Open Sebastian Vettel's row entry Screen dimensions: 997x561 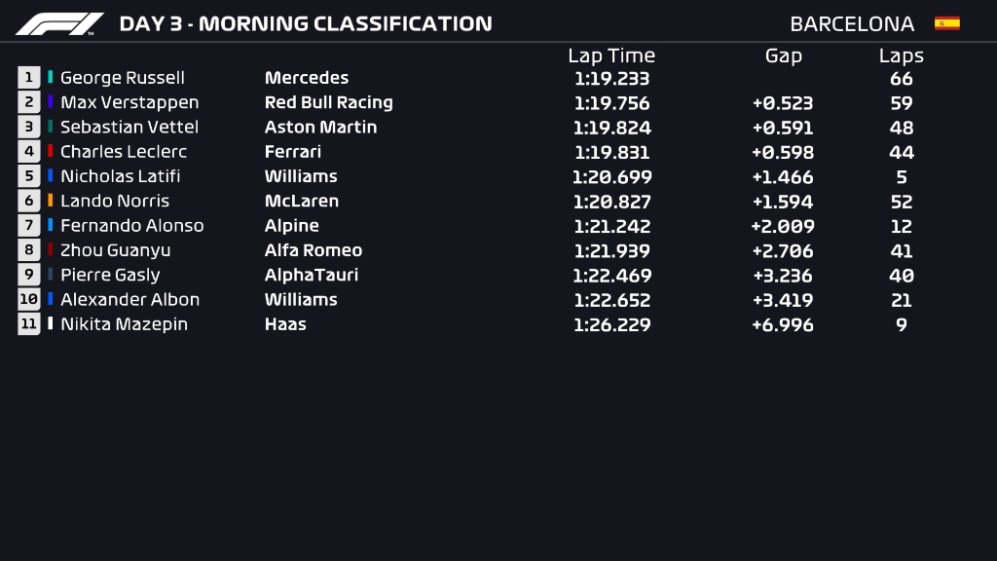(129, 127)
